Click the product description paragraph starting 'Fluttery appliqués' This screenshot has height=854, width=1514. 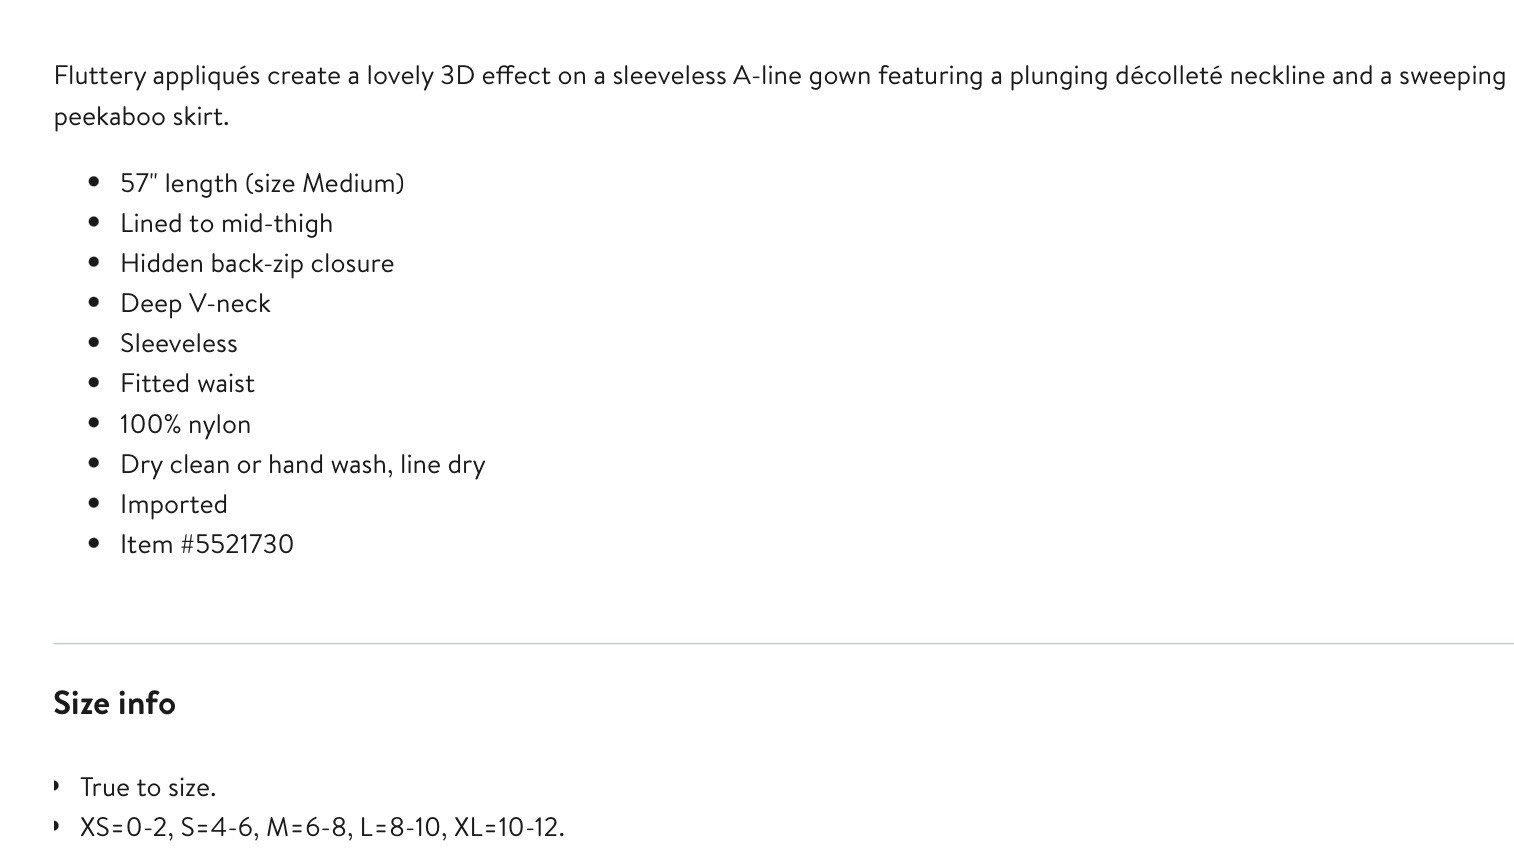(780, 95)
